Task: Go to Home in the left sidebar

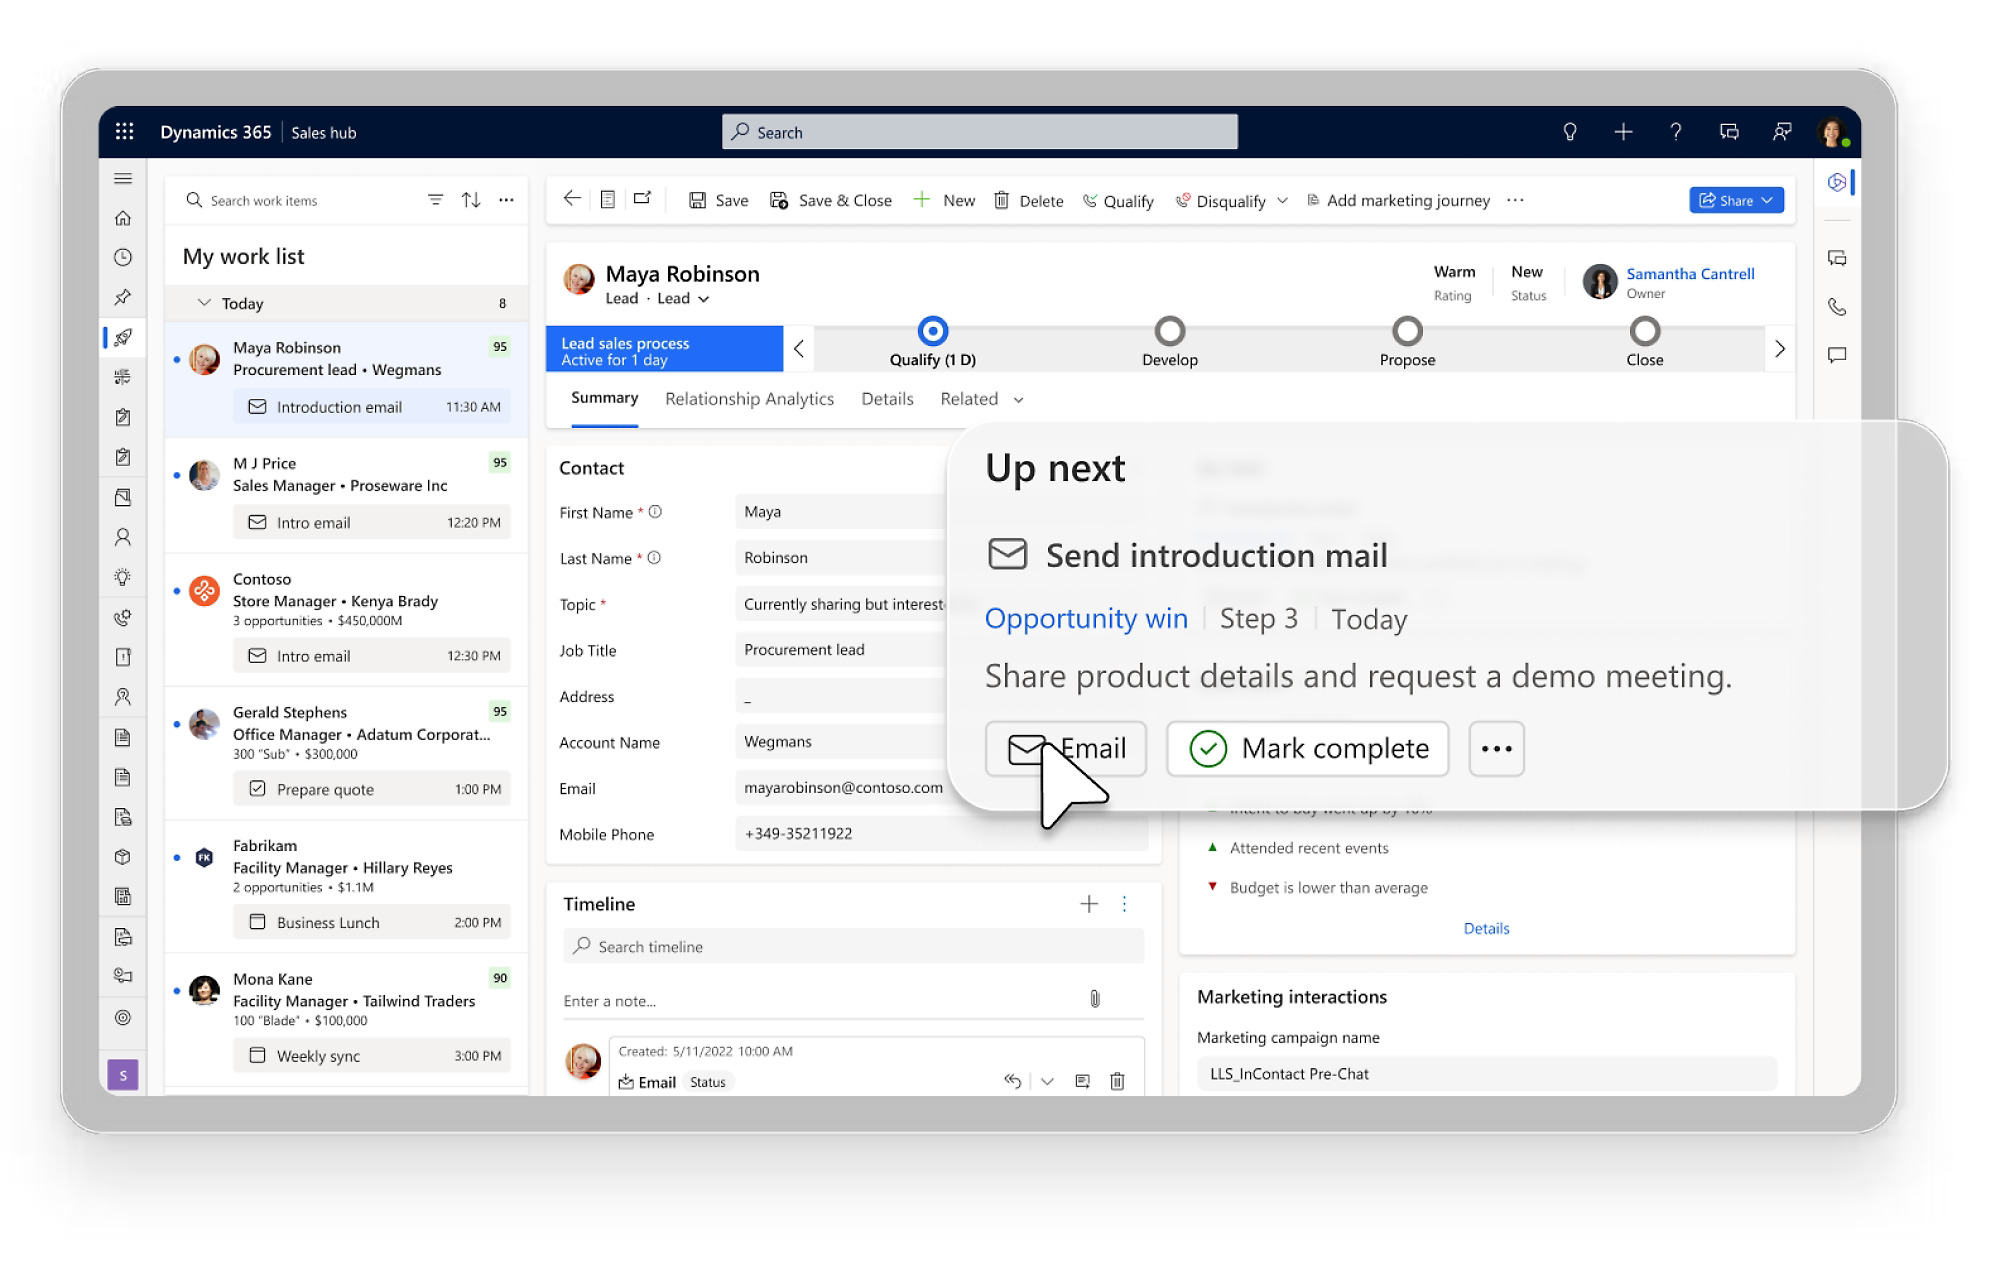Action: [123, 218]
